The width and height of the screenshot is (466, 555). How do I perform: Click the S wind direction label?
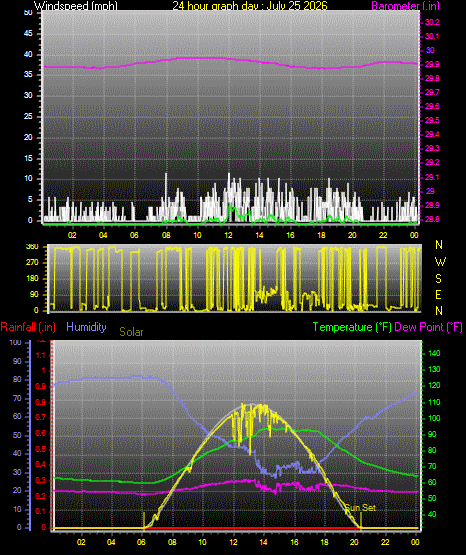(x=438, y=279)
